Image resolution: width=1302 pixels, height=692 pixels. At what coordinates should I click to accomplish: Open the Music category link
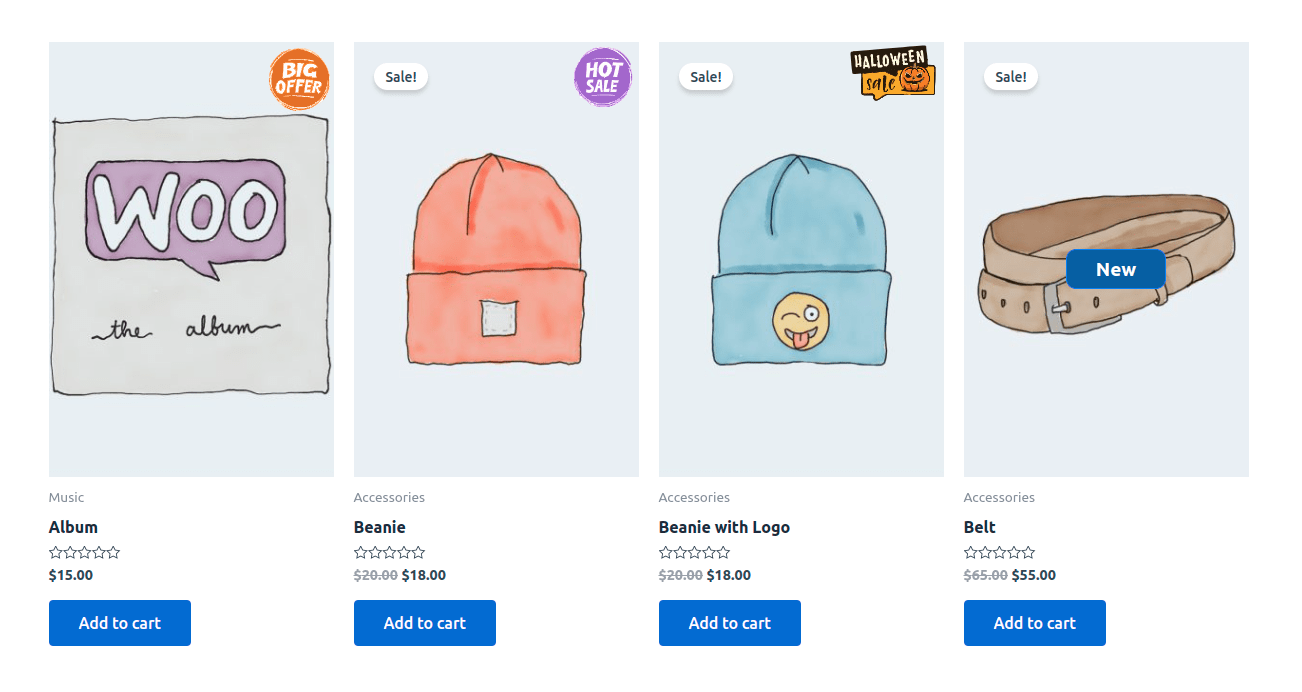click(66, 497)
